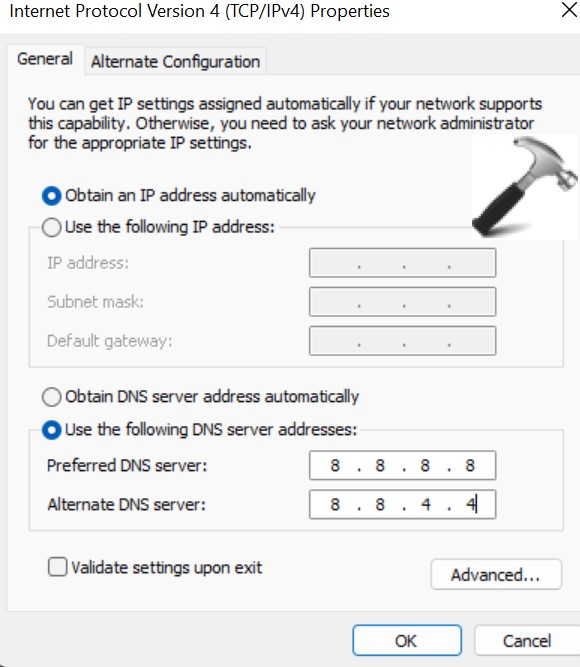Click the hammer logo icon
The height and width of the screenshot is (667, 580).
525,187
